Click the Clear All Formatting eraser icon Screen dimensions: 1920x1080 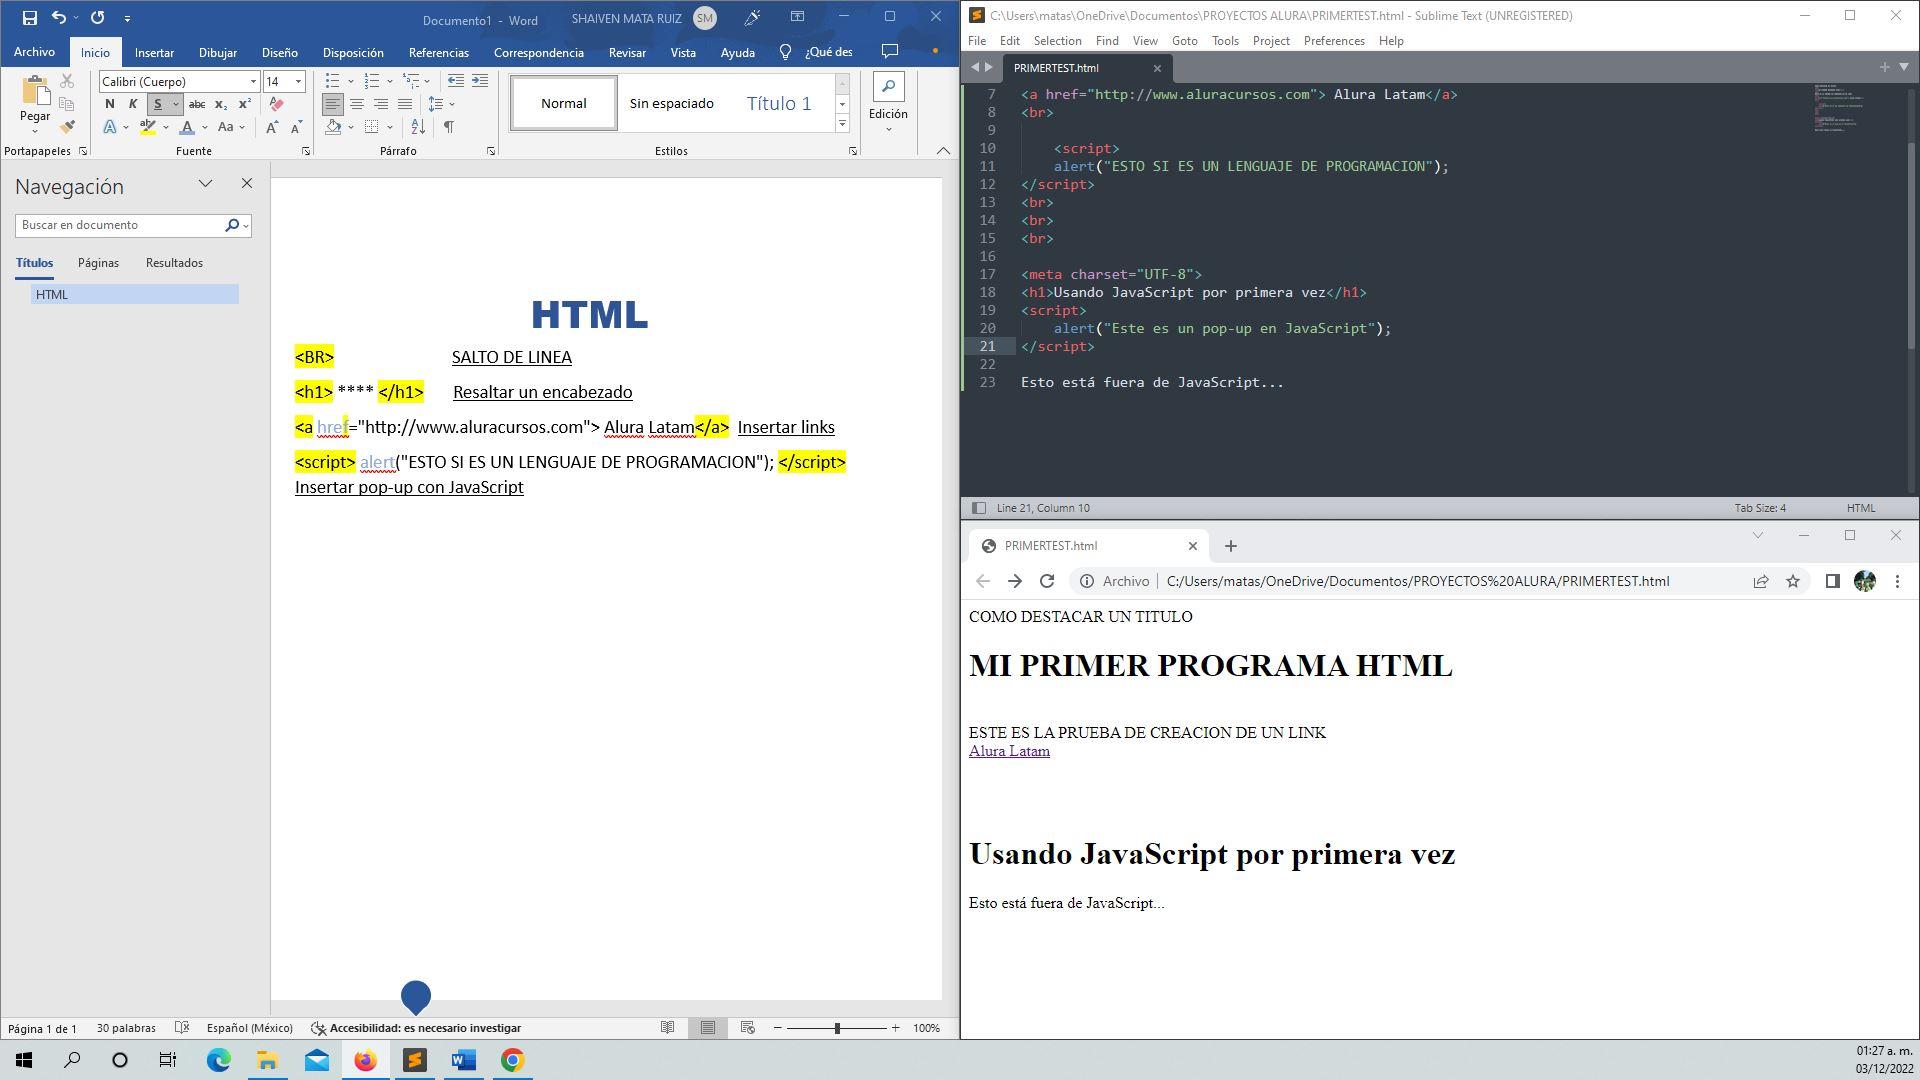coord(277,104)
